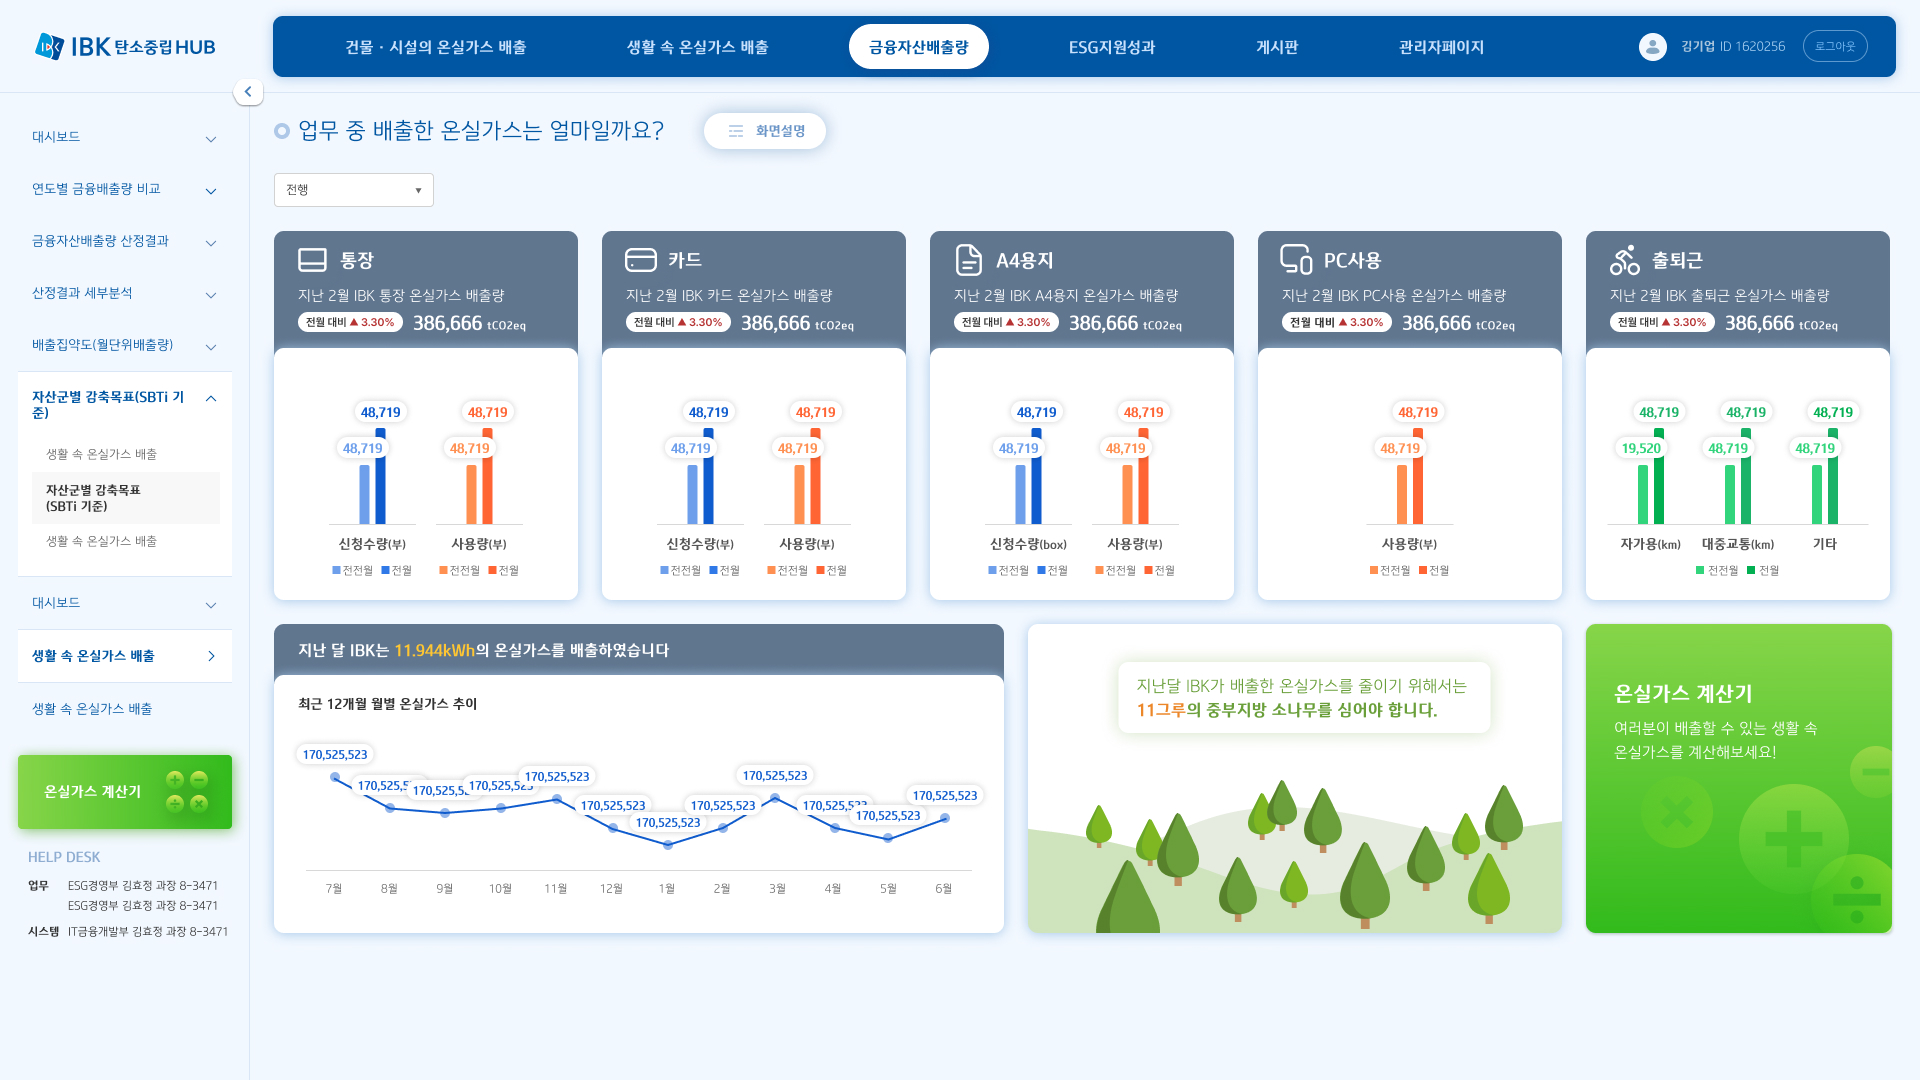The height and width of the screenshot is (1080, 1920).
Task: Open 생활 속 온실가스 배출 top tab
Action: coord(697,47)
